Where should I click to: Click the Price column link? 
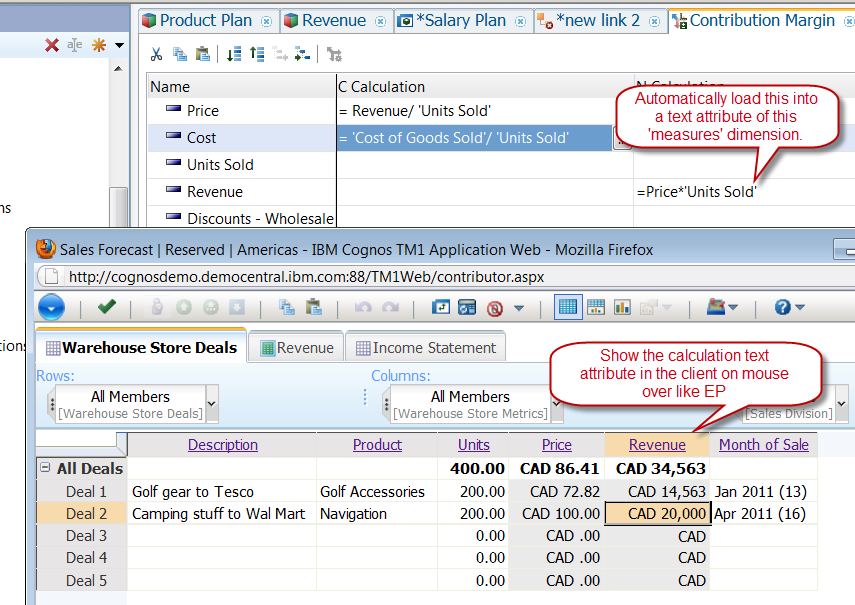click(x=557, y=445)
